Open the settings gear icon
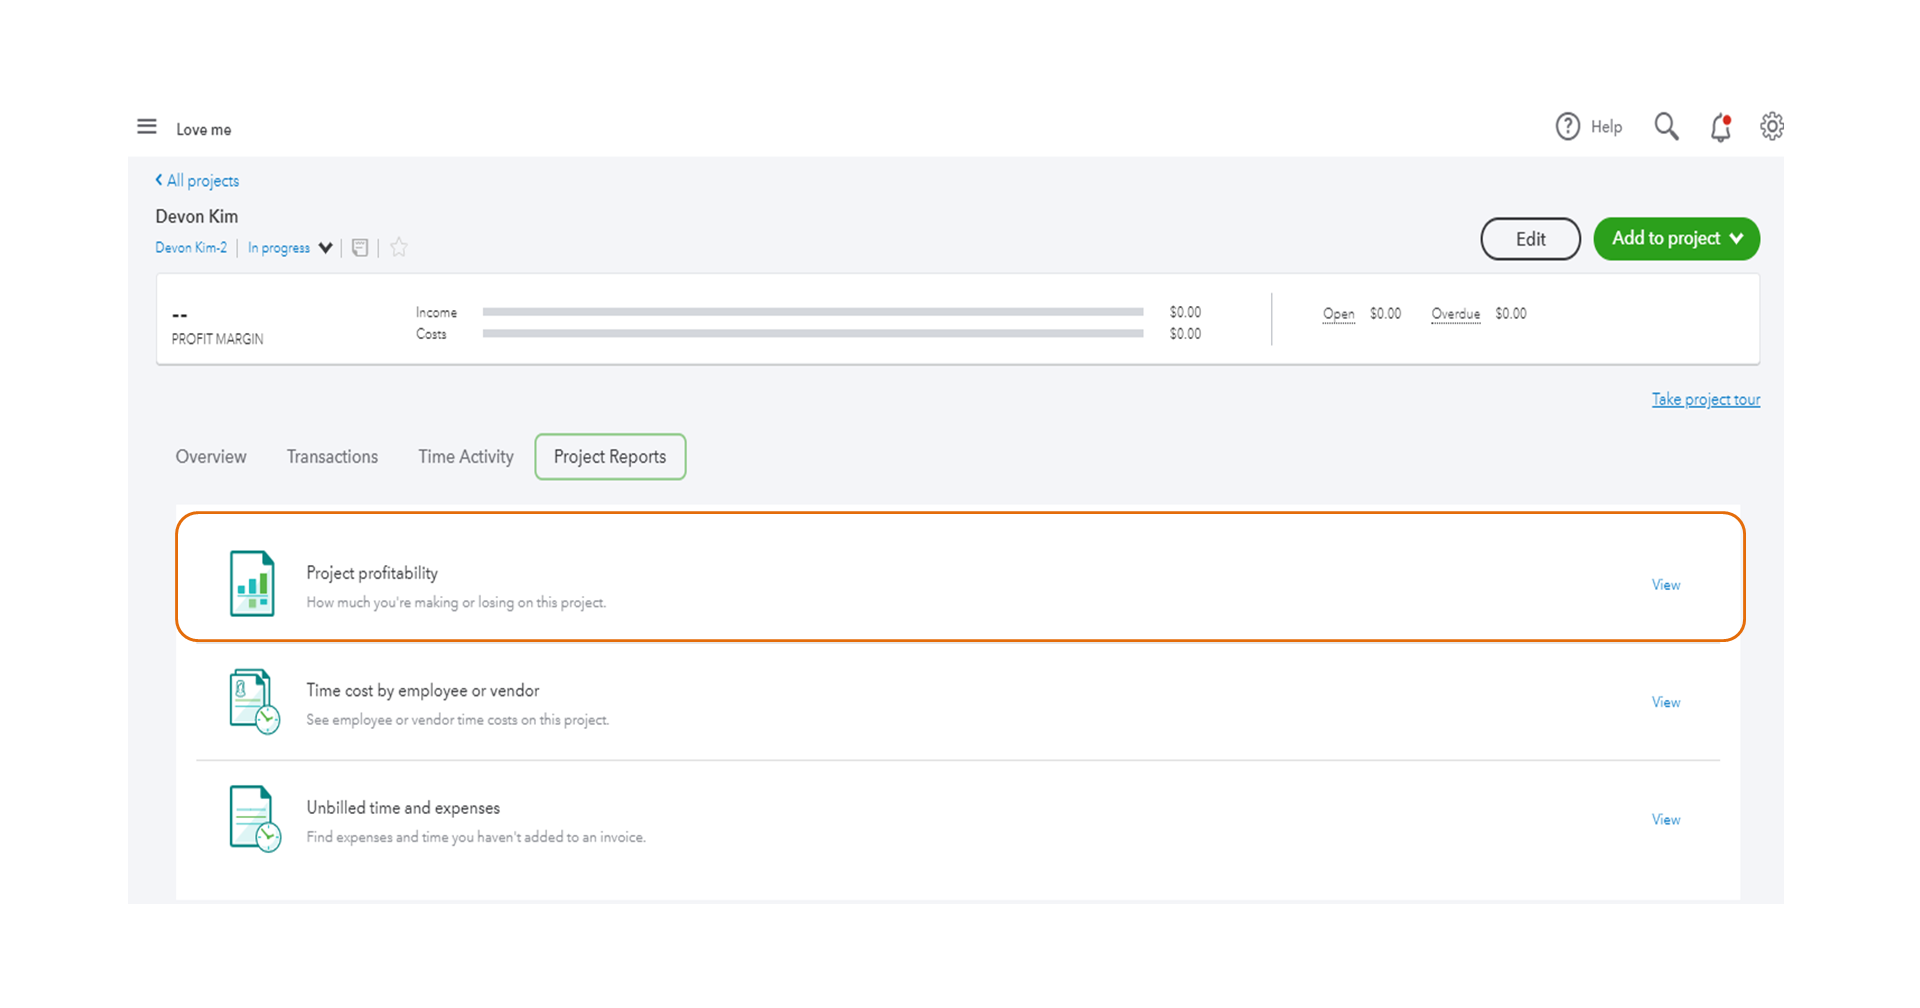 click(1771, 126)
